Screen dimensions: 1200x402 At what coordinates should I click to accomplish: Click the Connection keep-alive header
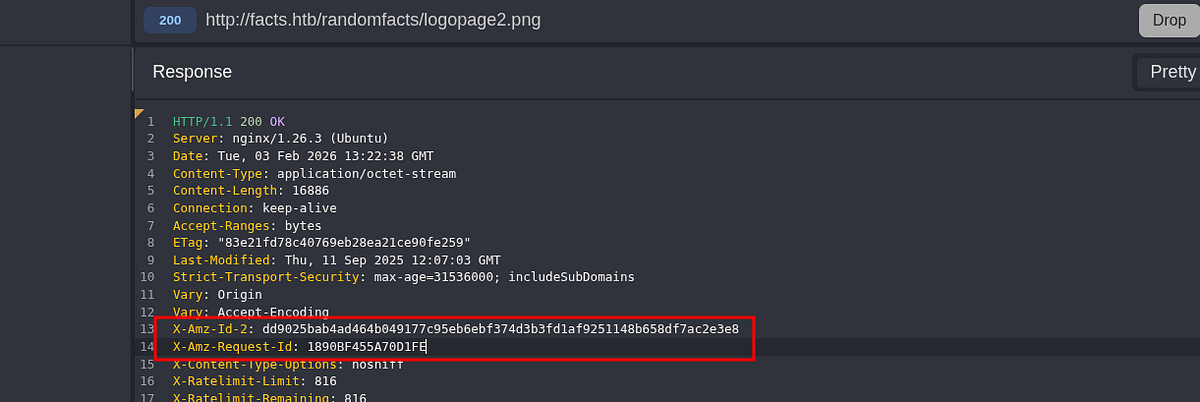click(254, 208)
